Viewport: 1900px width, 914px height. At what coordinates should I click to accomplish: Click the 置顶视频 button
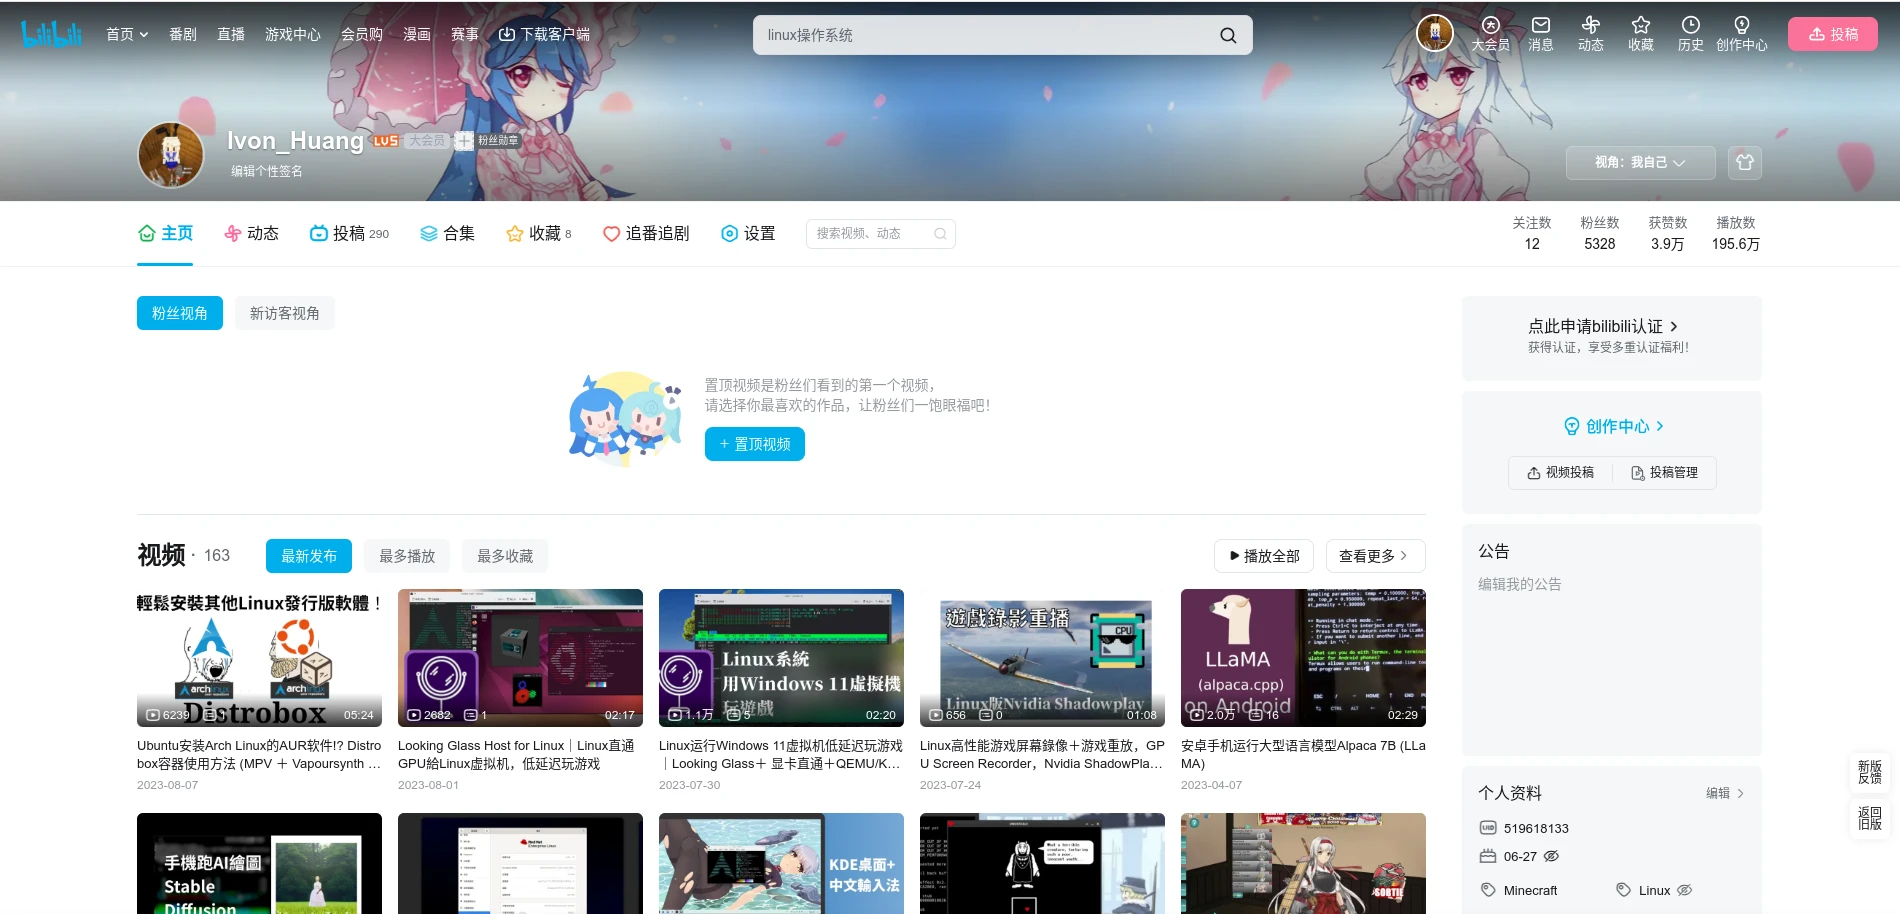tap(754, 444)
